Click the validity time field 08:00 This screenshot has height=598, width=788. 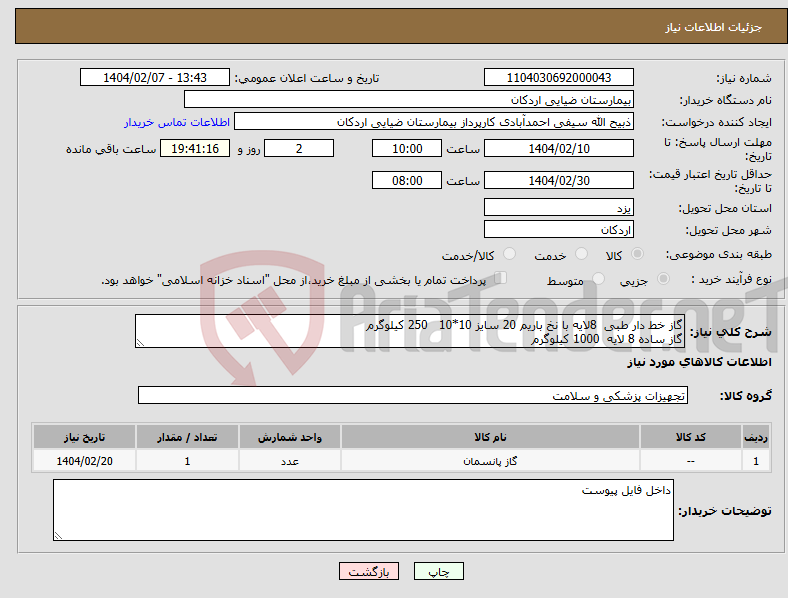pos(407,180)
